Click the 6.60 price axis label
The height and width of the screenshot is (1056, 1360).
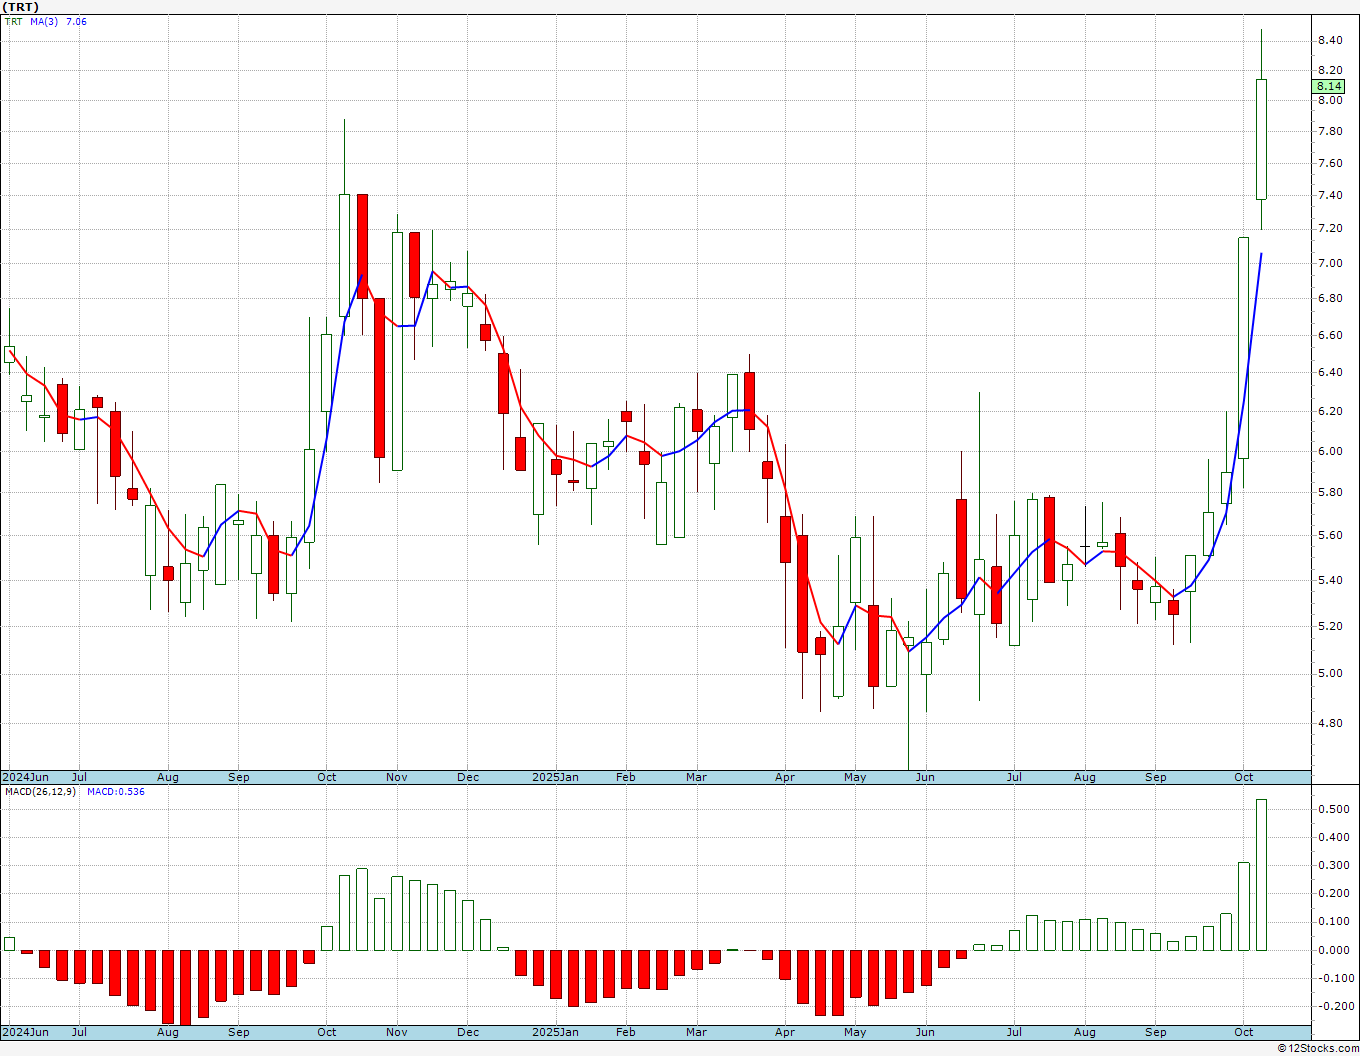click(x=1330, y=335)
